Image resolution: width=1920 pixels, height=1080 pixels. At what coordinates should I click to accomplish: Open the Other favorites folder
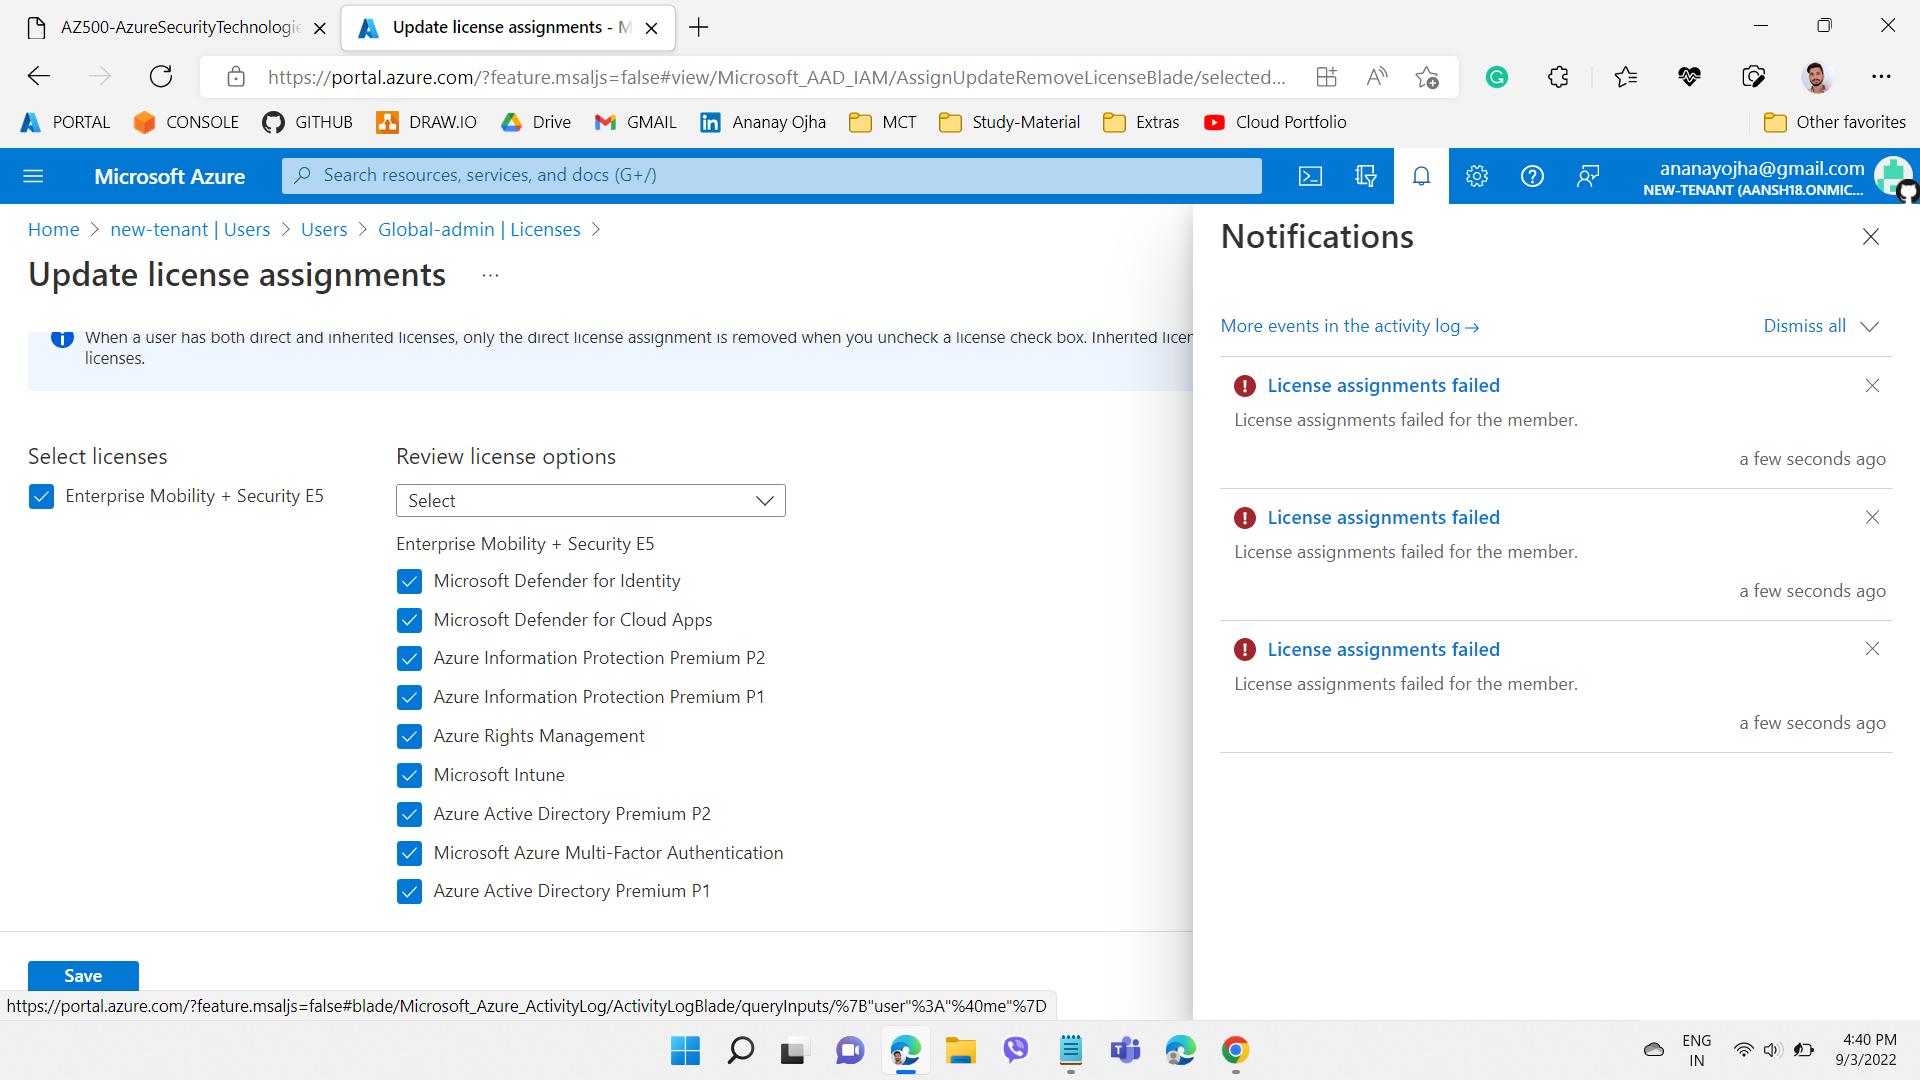point(1835,122)
